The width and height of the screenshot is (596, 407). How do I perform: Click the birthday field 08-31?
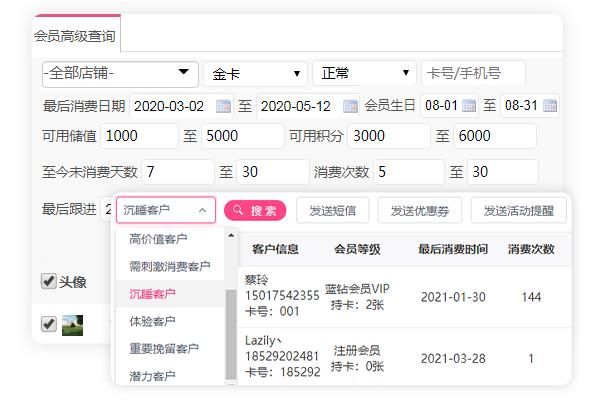coord(530,105)
